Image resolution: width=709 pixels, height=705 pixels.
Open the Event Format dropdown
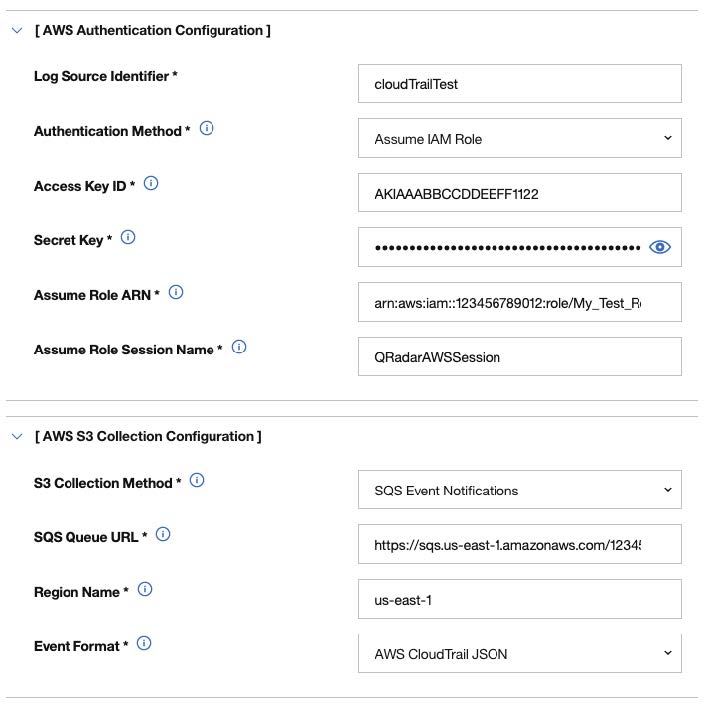point(520,654)
